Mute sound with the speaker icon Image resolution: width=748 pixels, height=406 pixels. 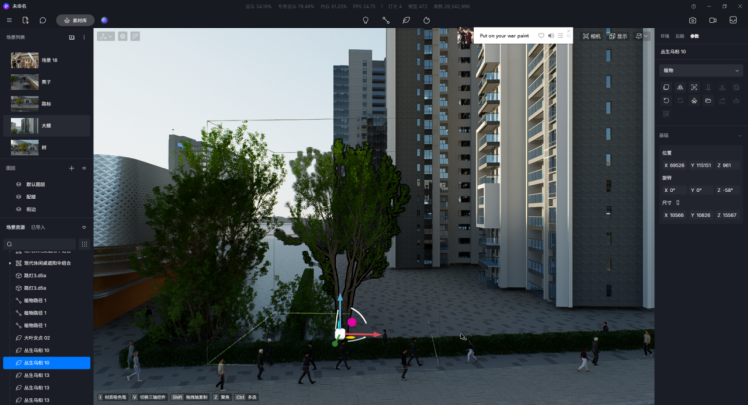point(551,35)
